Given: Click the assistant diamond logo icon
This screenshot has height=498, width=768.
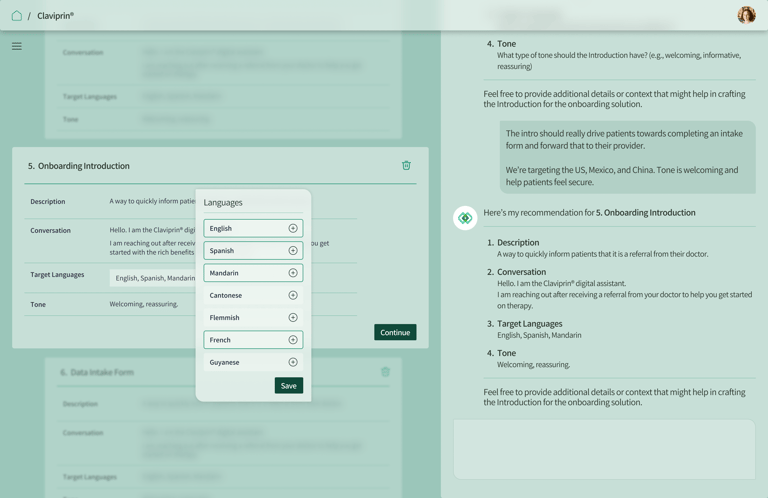Looking at the screenshot, I should (465, 218).
